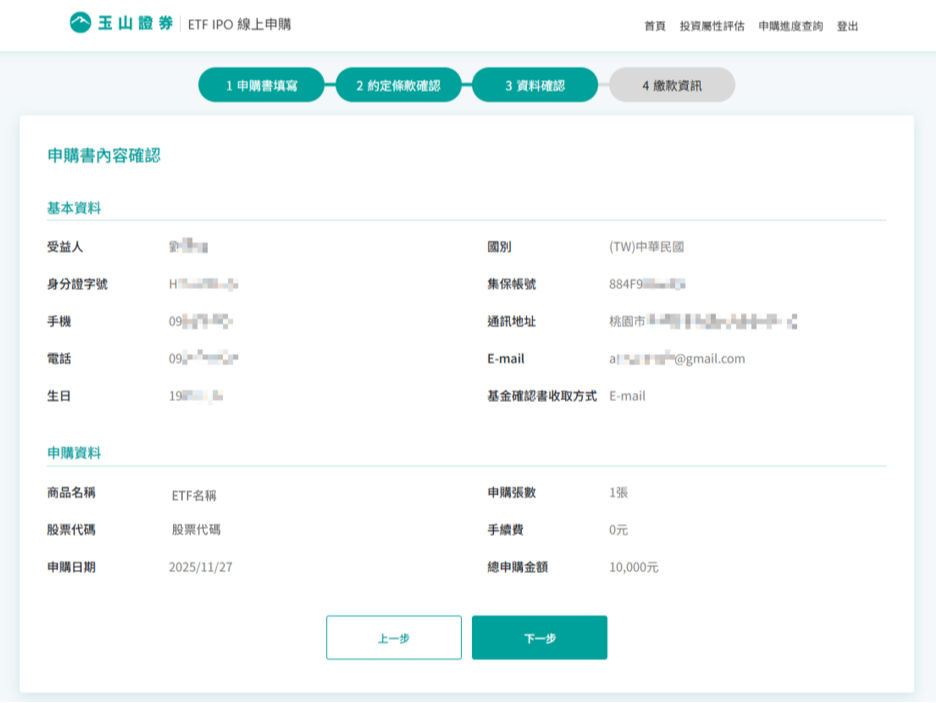Click the 集保帳號 value starting with 884F9

[647, 284]
